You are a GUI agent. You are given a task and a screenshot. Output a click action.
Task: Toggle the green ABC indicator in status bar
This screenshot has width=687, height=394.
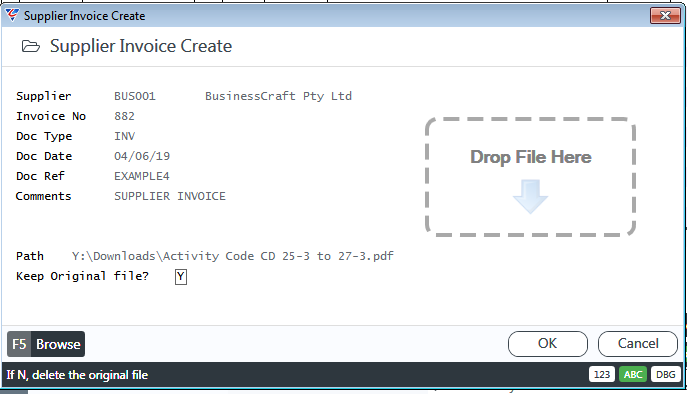[x=633, y=375]
